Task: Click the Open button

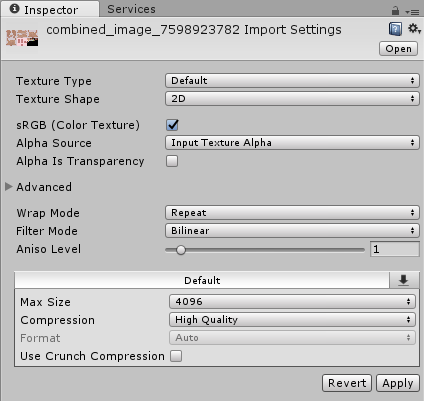Action: click(398, 49)
